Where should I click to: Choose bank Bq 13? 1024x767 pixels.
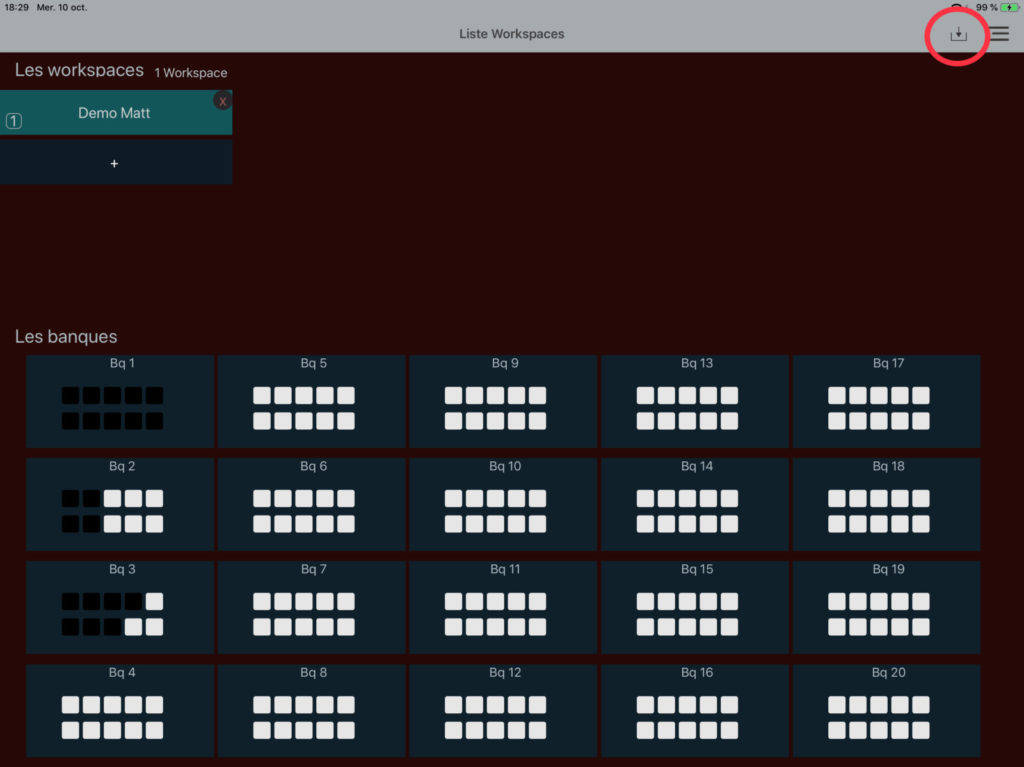tap(695, 401)
